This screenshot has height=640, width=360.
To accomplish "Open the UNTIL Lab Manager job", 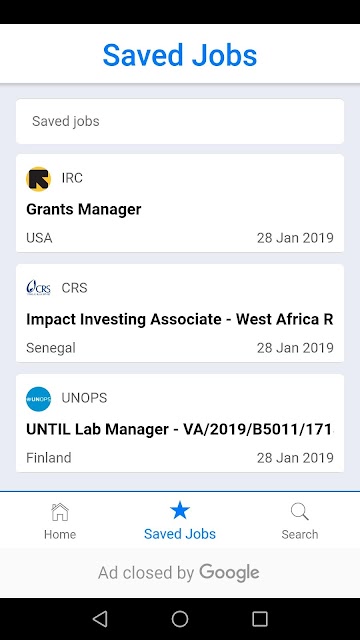I will click(x=180, y=423).
